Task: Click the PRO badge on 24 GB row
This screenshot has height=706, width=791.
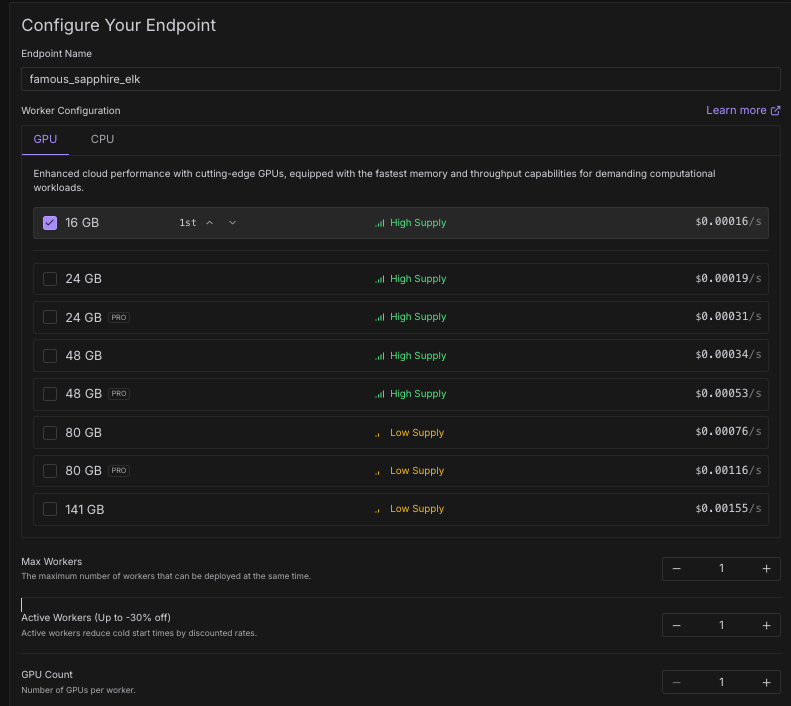Action: [119, 317]
